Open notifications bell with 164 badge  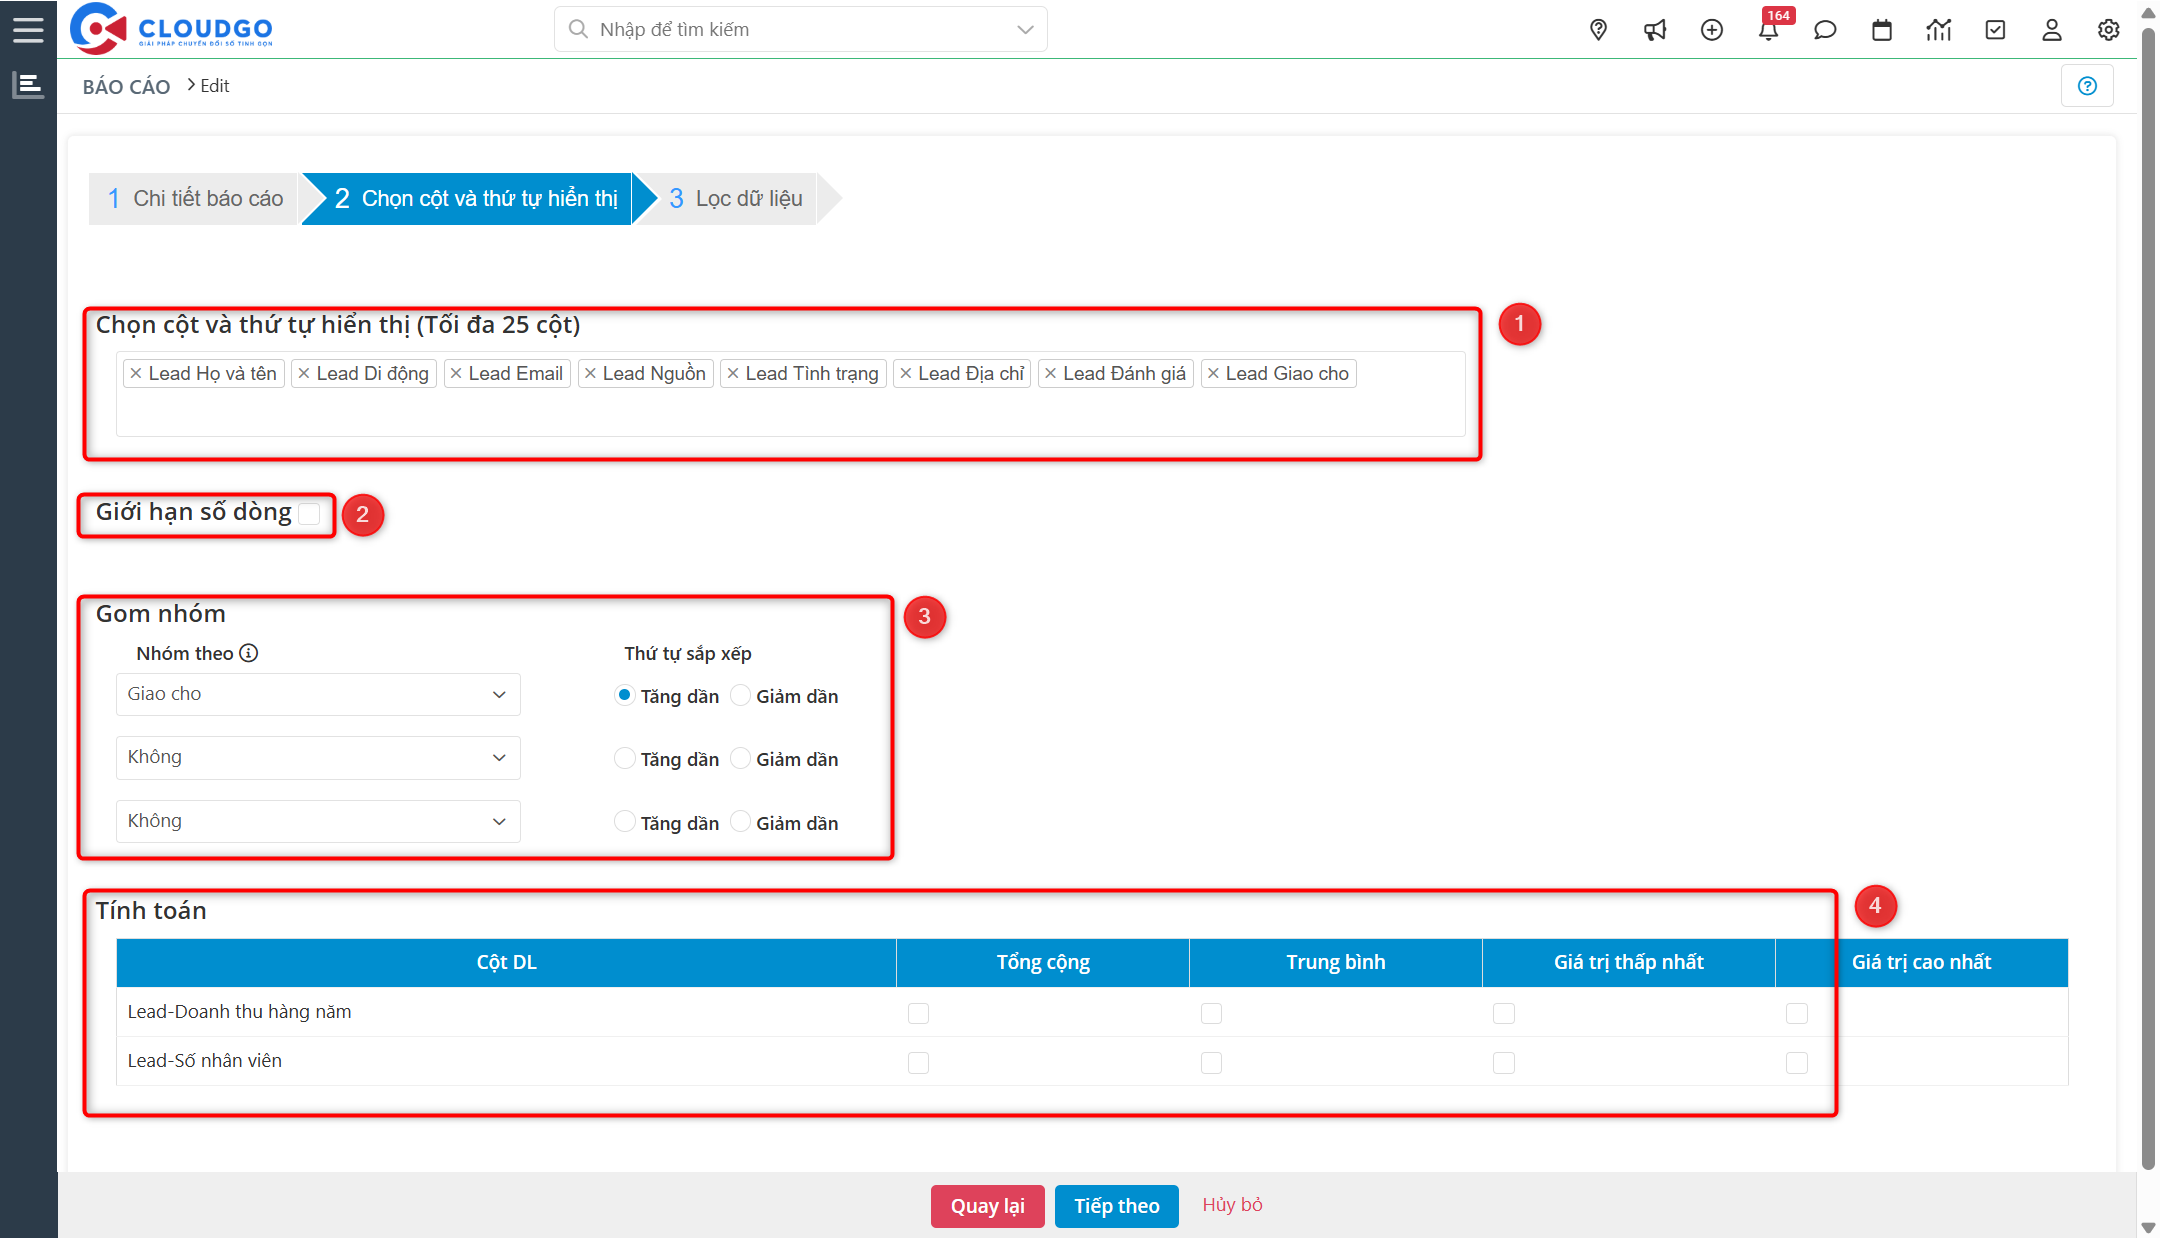tap(1769, 30)
